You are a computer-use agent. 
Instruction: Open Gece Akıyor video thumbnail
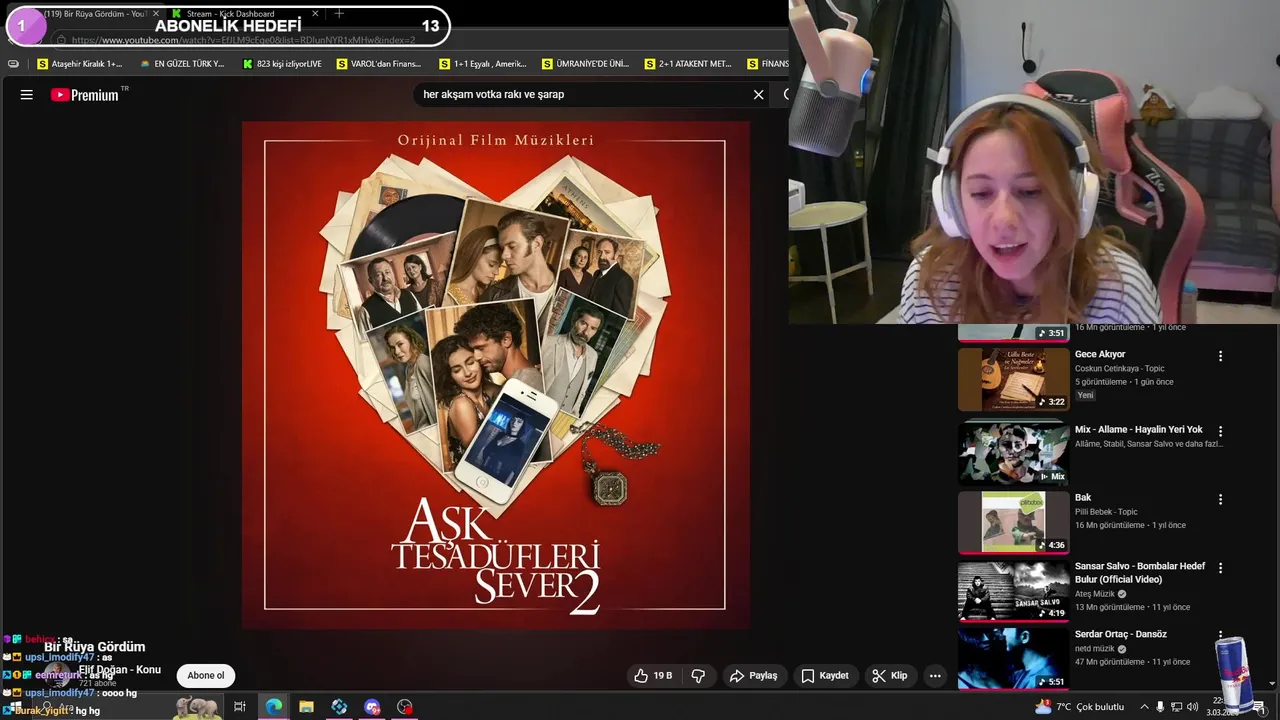1014,379
